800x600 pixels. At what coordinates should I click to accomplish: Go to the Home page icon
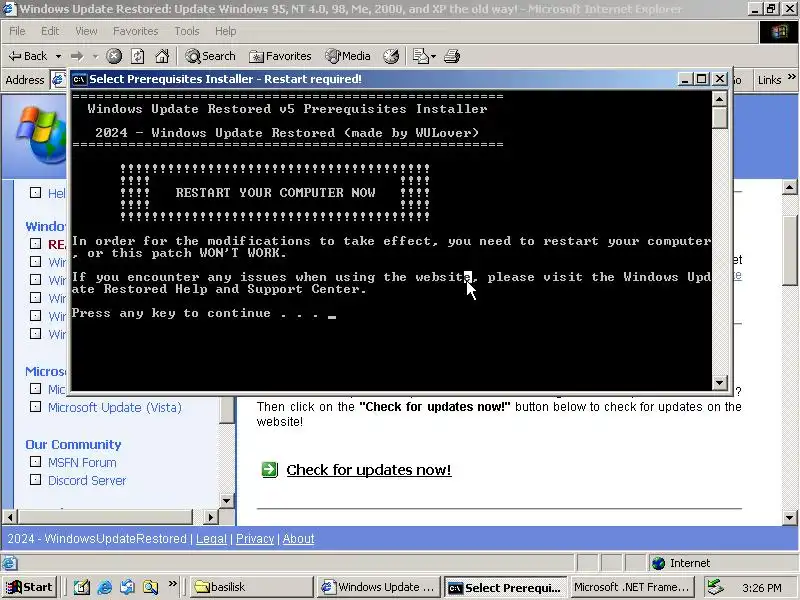(162, 56)
